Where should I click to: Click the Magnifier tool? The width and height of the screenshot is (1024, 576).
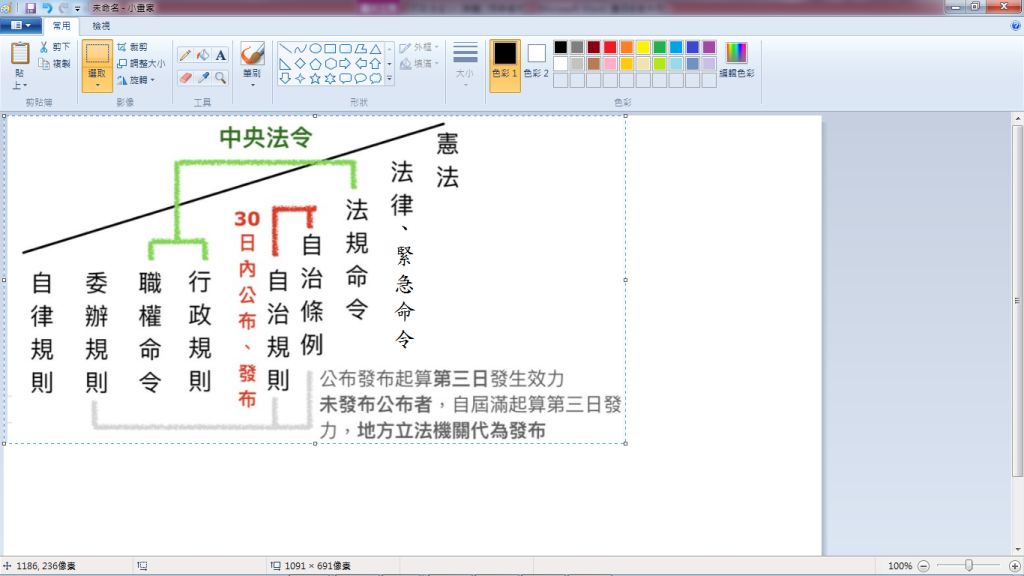(220, 77)
